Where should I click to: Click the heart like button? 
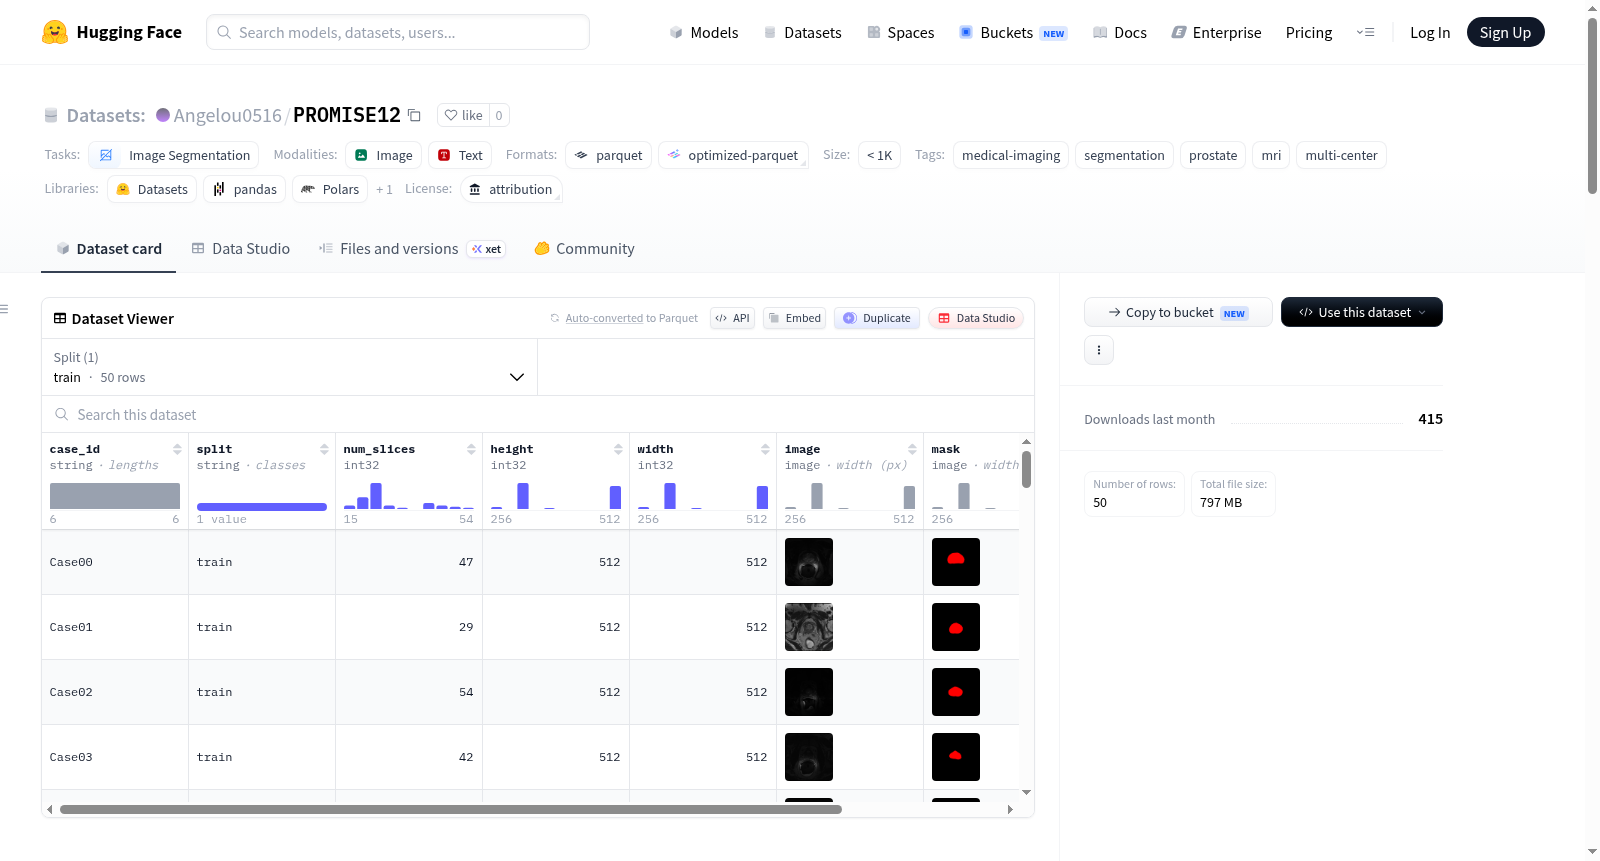[x=463, y=115]
